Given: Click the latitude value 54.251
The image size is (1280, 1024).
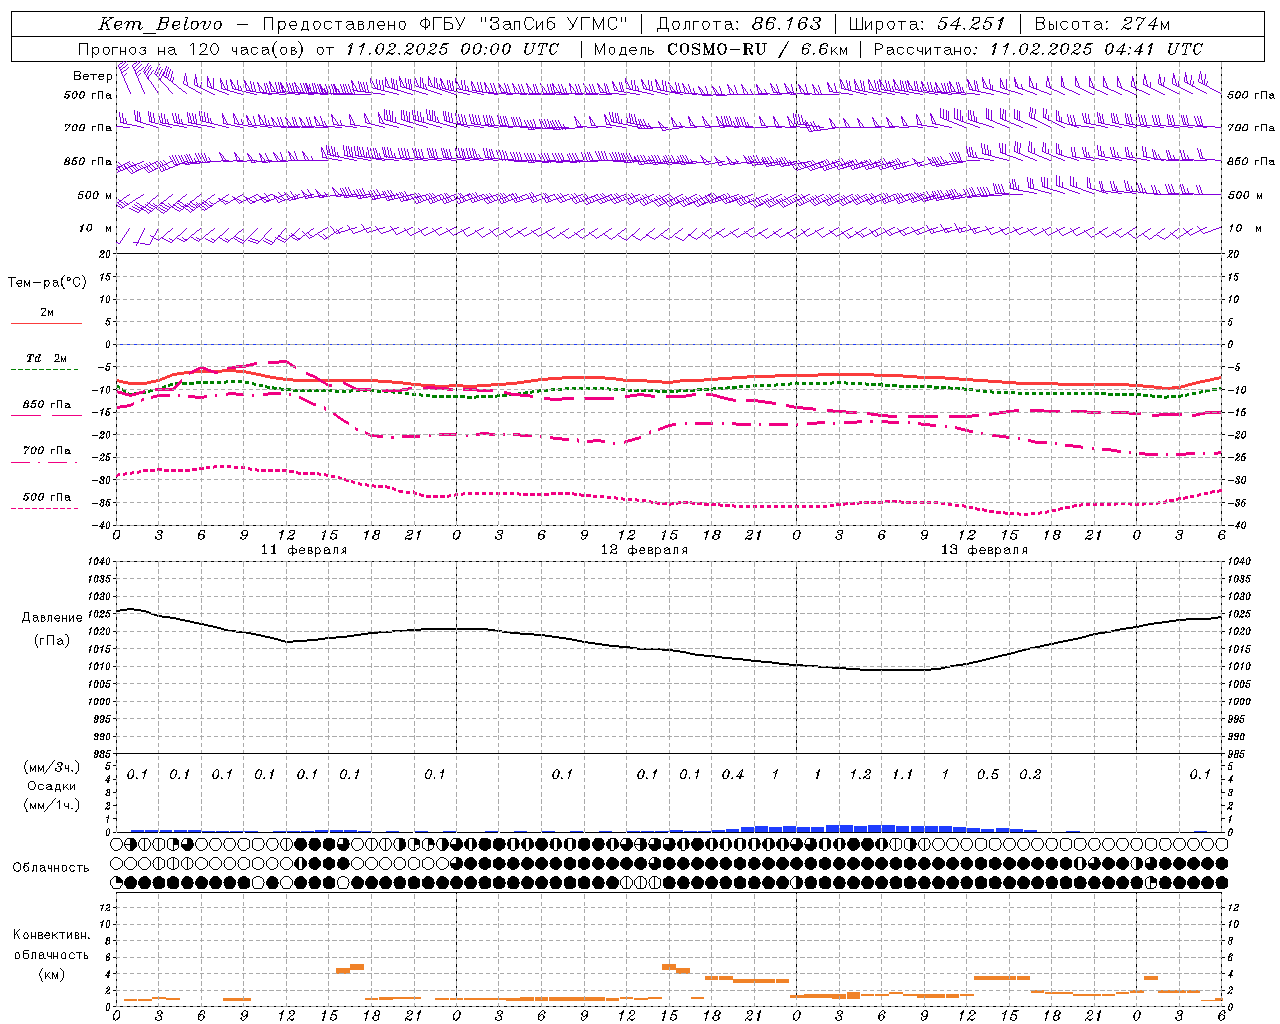Looking at the screenshot, I should tap(971, 24).
